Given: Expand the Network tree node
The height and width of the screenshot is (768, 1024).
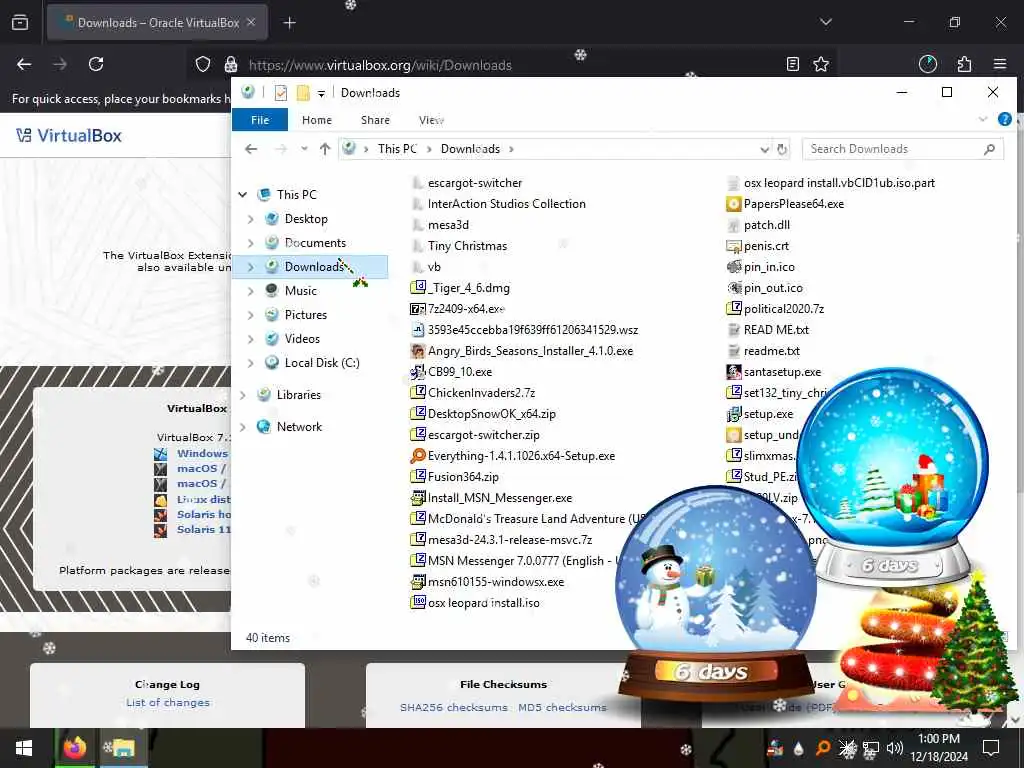Looking at the screenshot, I should pyautogui.click(x=243, y=426).
